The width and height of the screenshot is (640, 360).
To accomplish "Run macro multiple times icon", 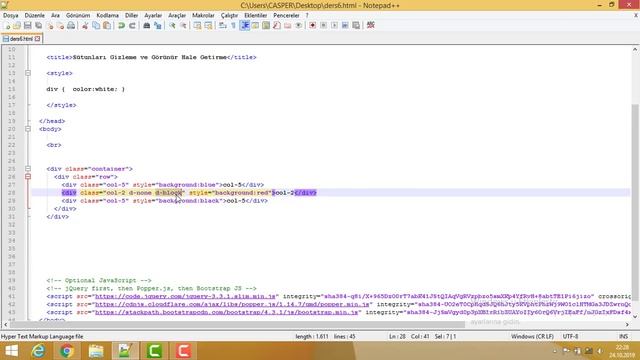I will tap(345, 25).
